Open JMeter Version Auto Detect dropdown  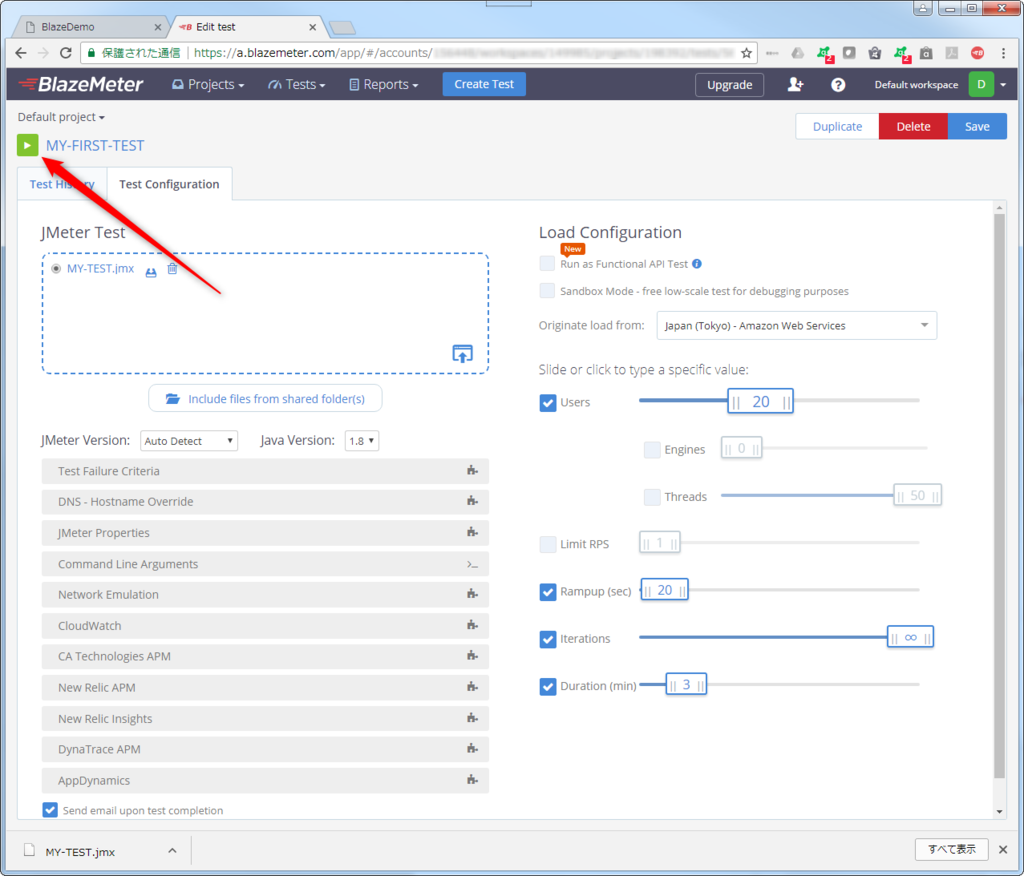(x=189, y=441)
